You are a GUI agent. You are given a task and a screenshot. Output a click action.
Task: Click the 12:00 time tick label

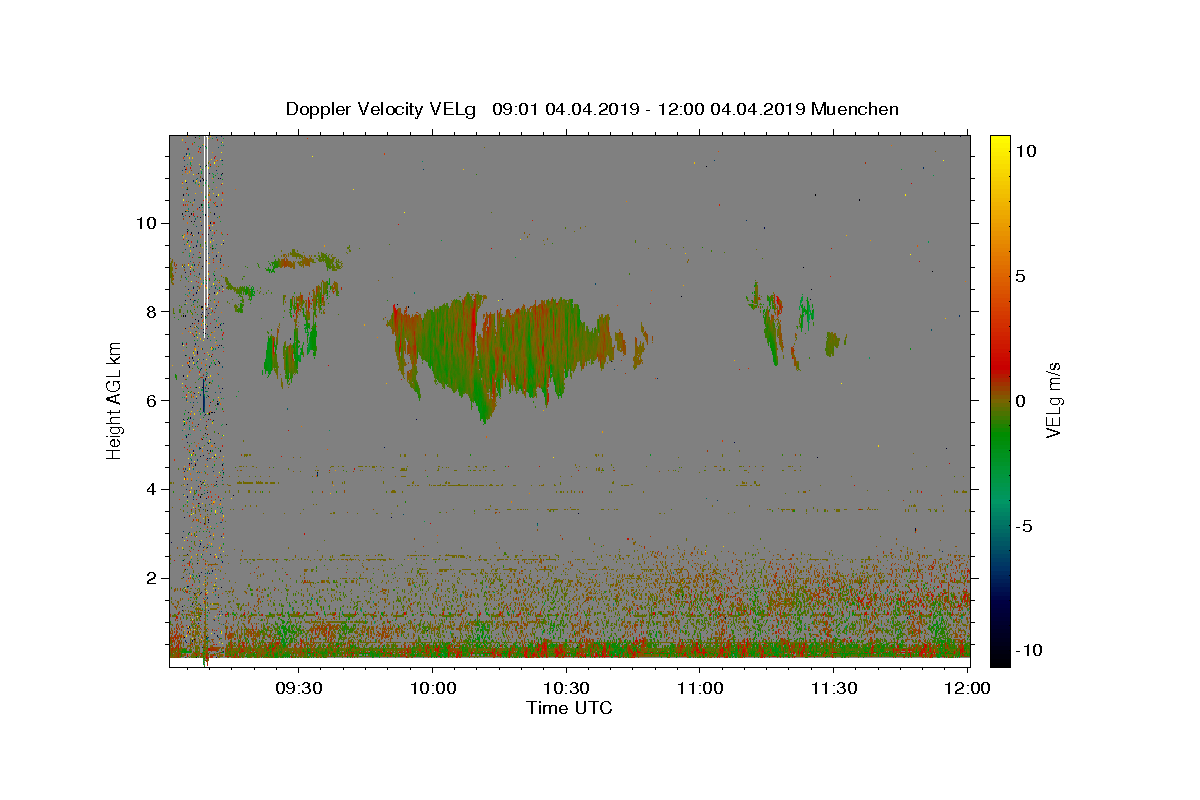pos(967,688)
